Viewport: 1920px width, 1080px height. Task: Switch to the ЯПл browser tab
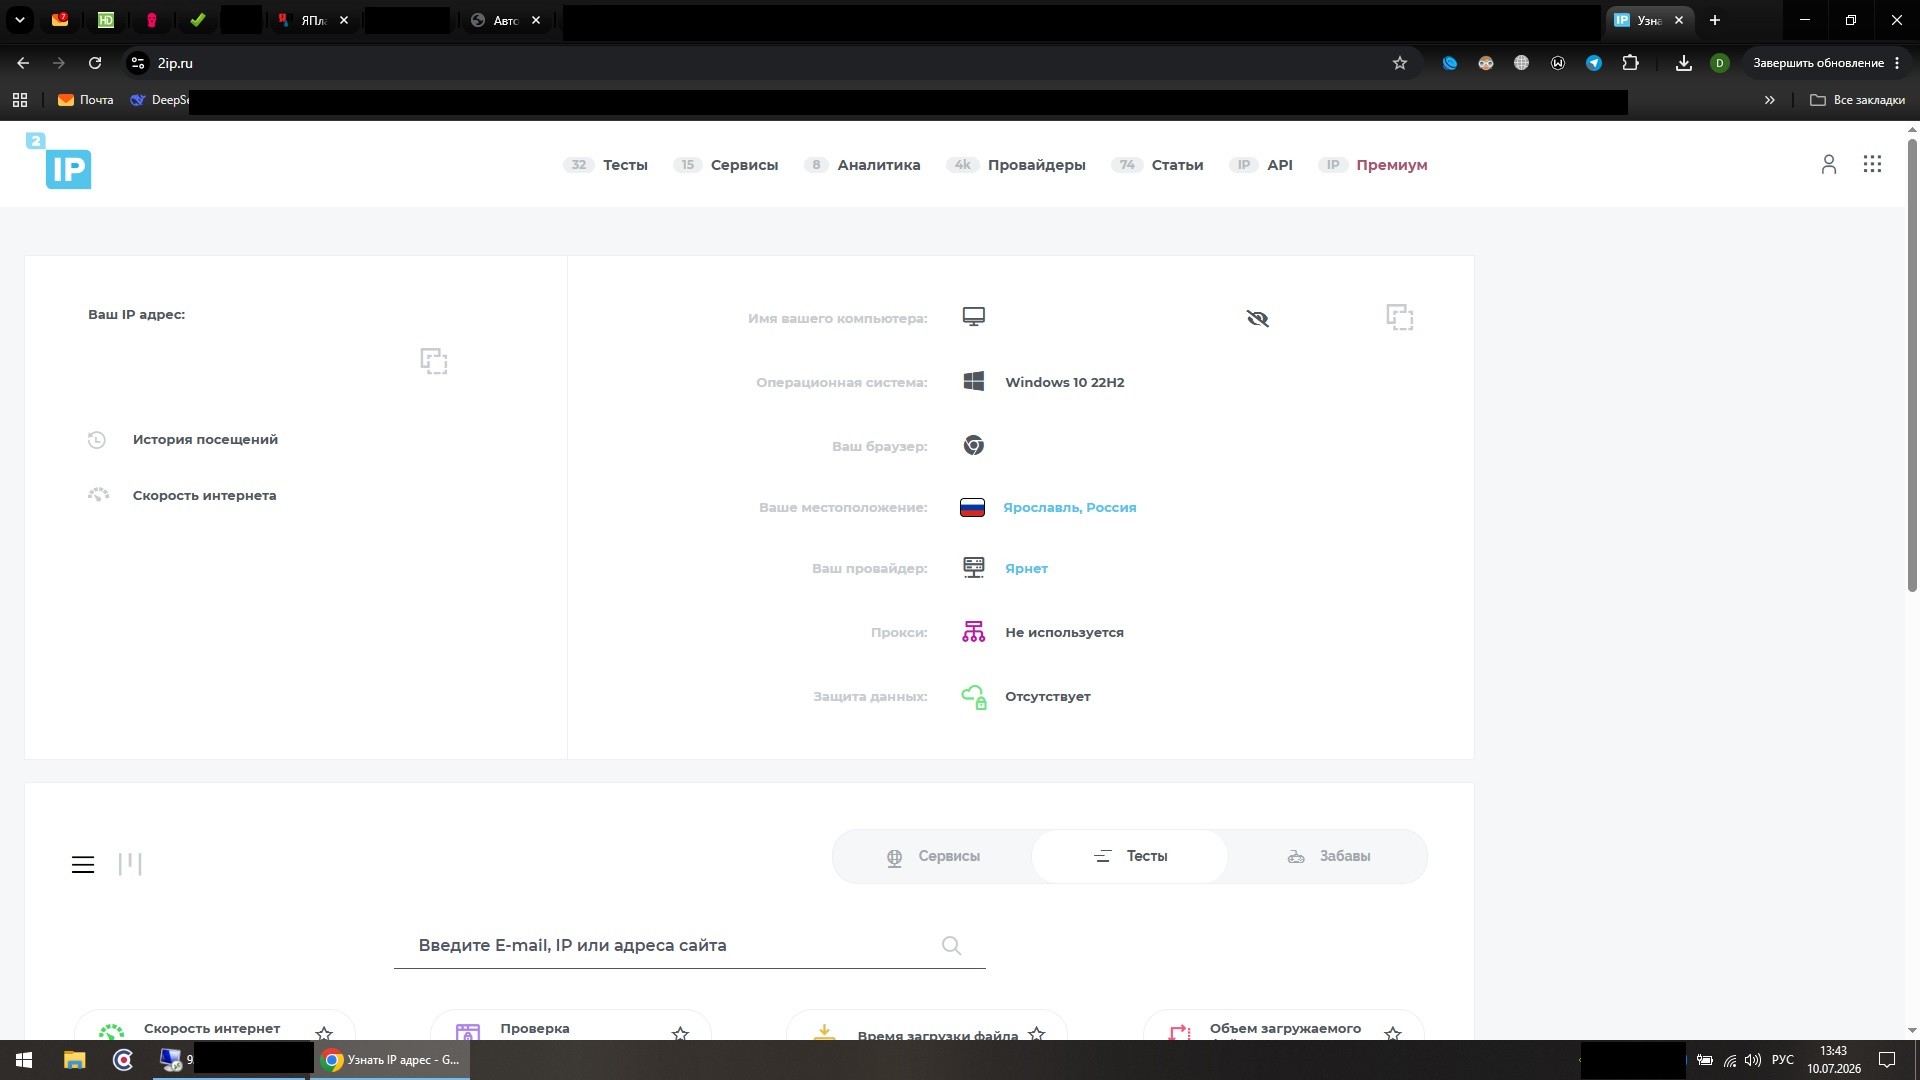(313, 20)
